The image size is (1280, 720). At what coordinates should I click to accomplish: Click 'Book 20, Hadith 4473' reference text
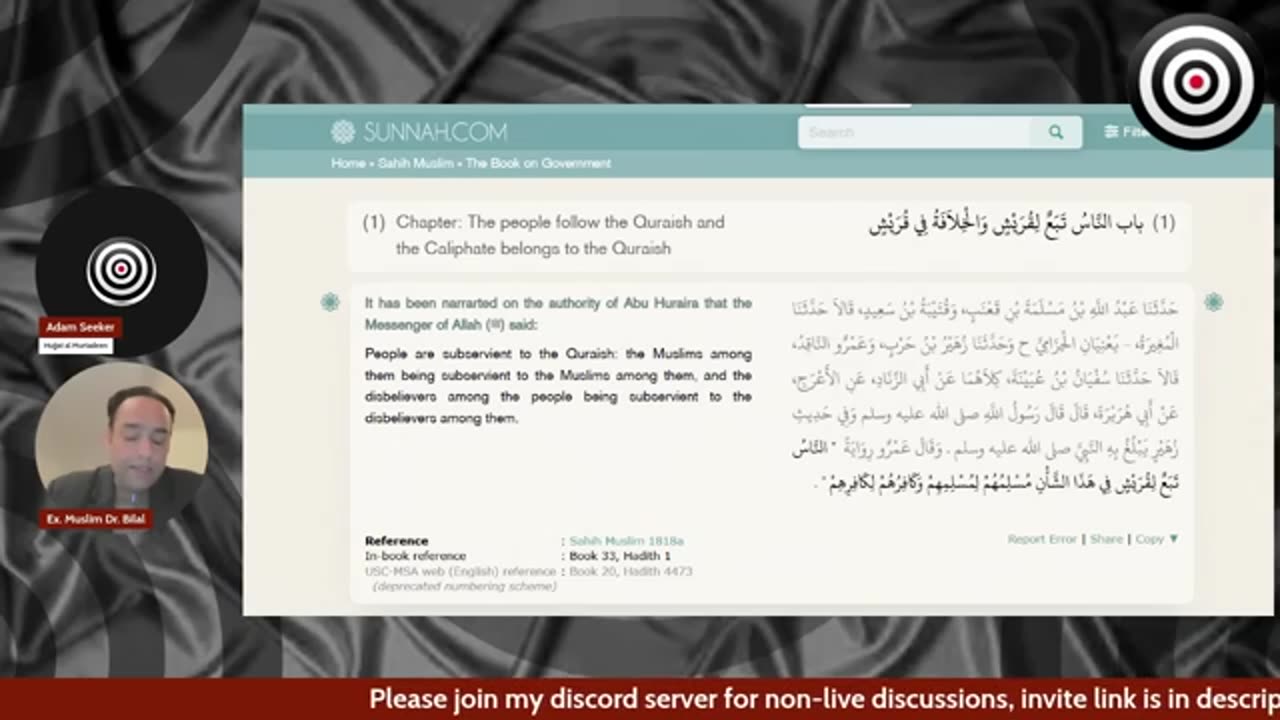[x=630, y=571]
